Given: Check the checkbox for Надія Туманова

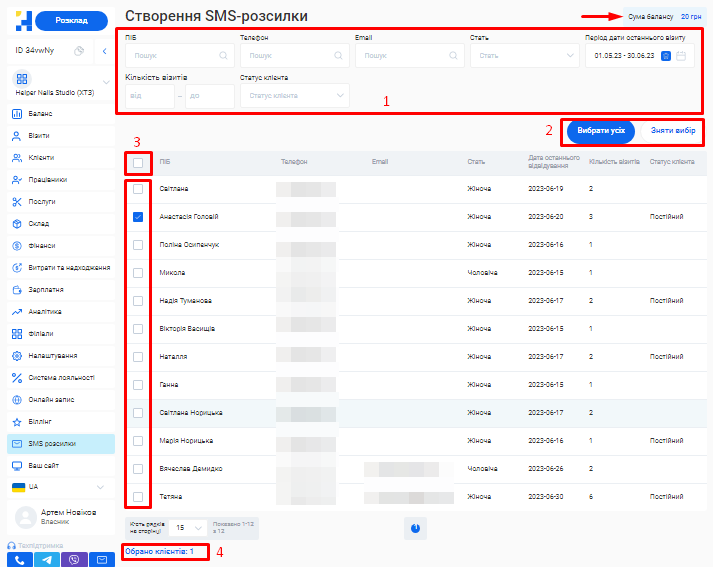Looking at the screenshot, I should [x=138, y=300].
